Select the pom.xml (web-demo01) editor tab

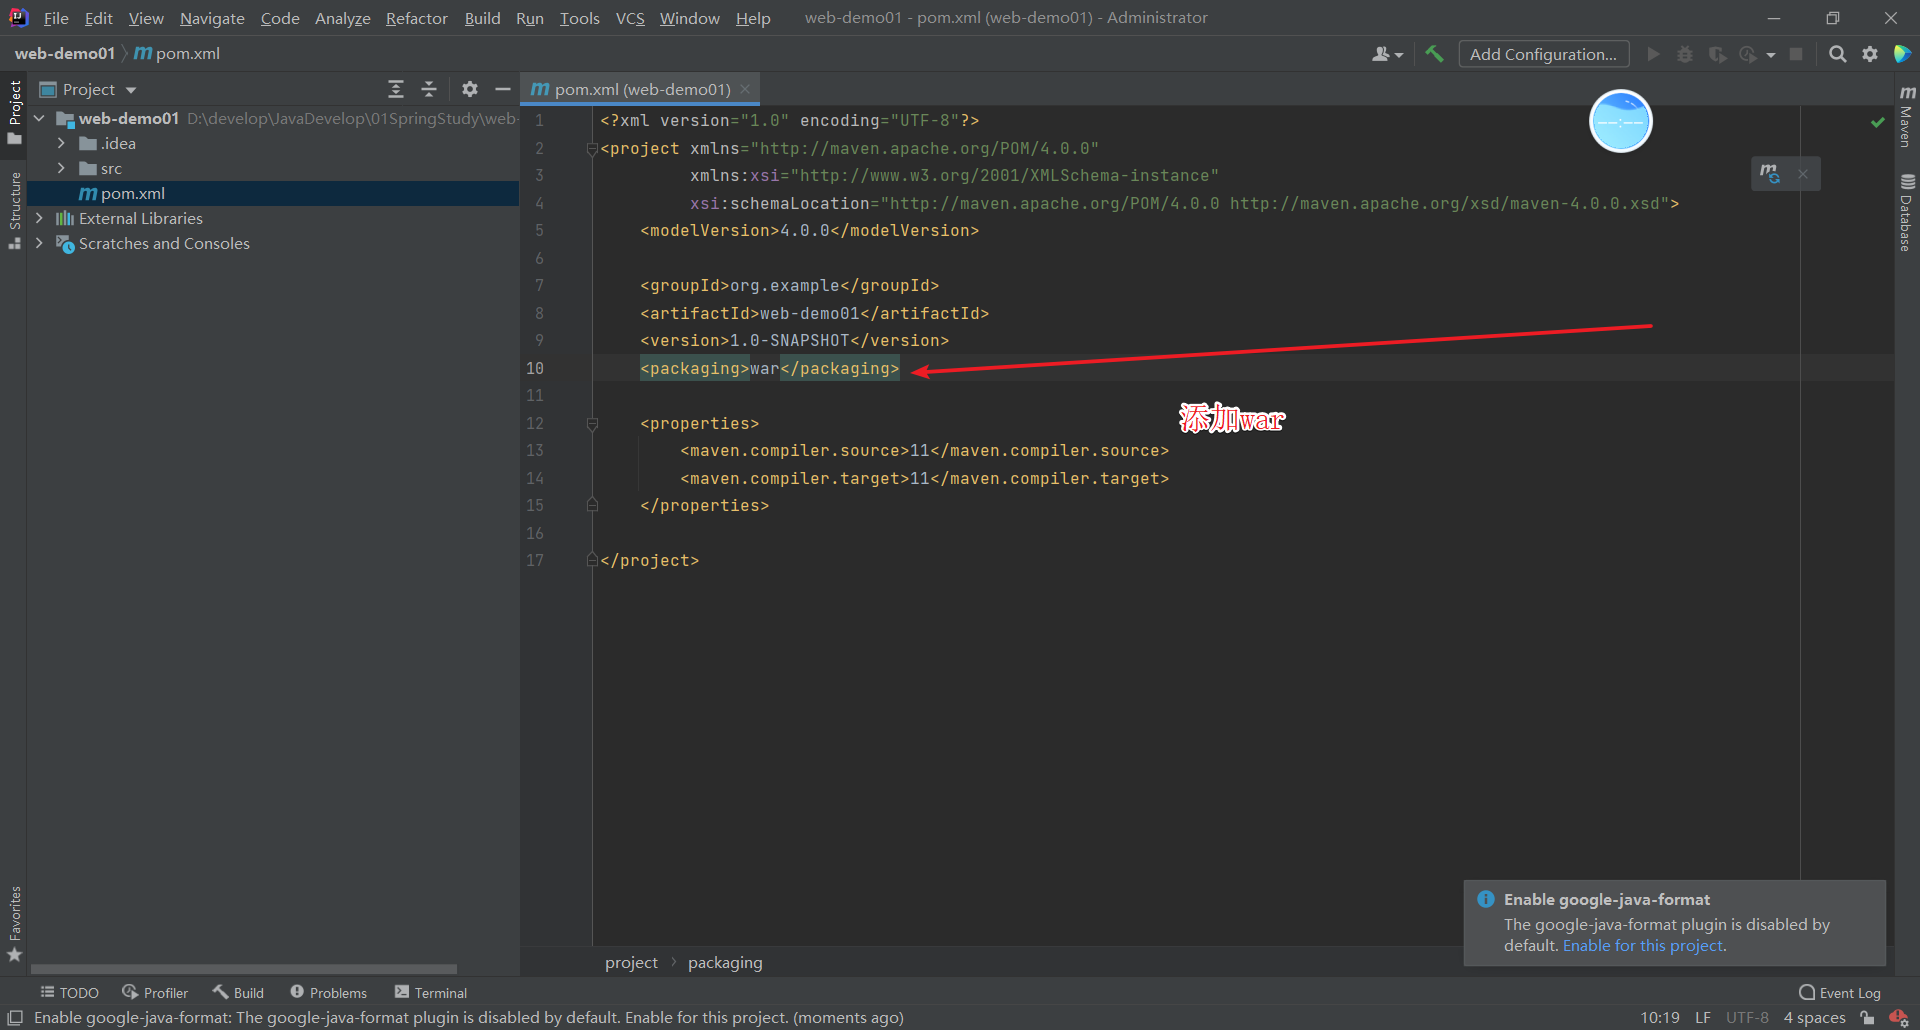[x=641, y=89]
